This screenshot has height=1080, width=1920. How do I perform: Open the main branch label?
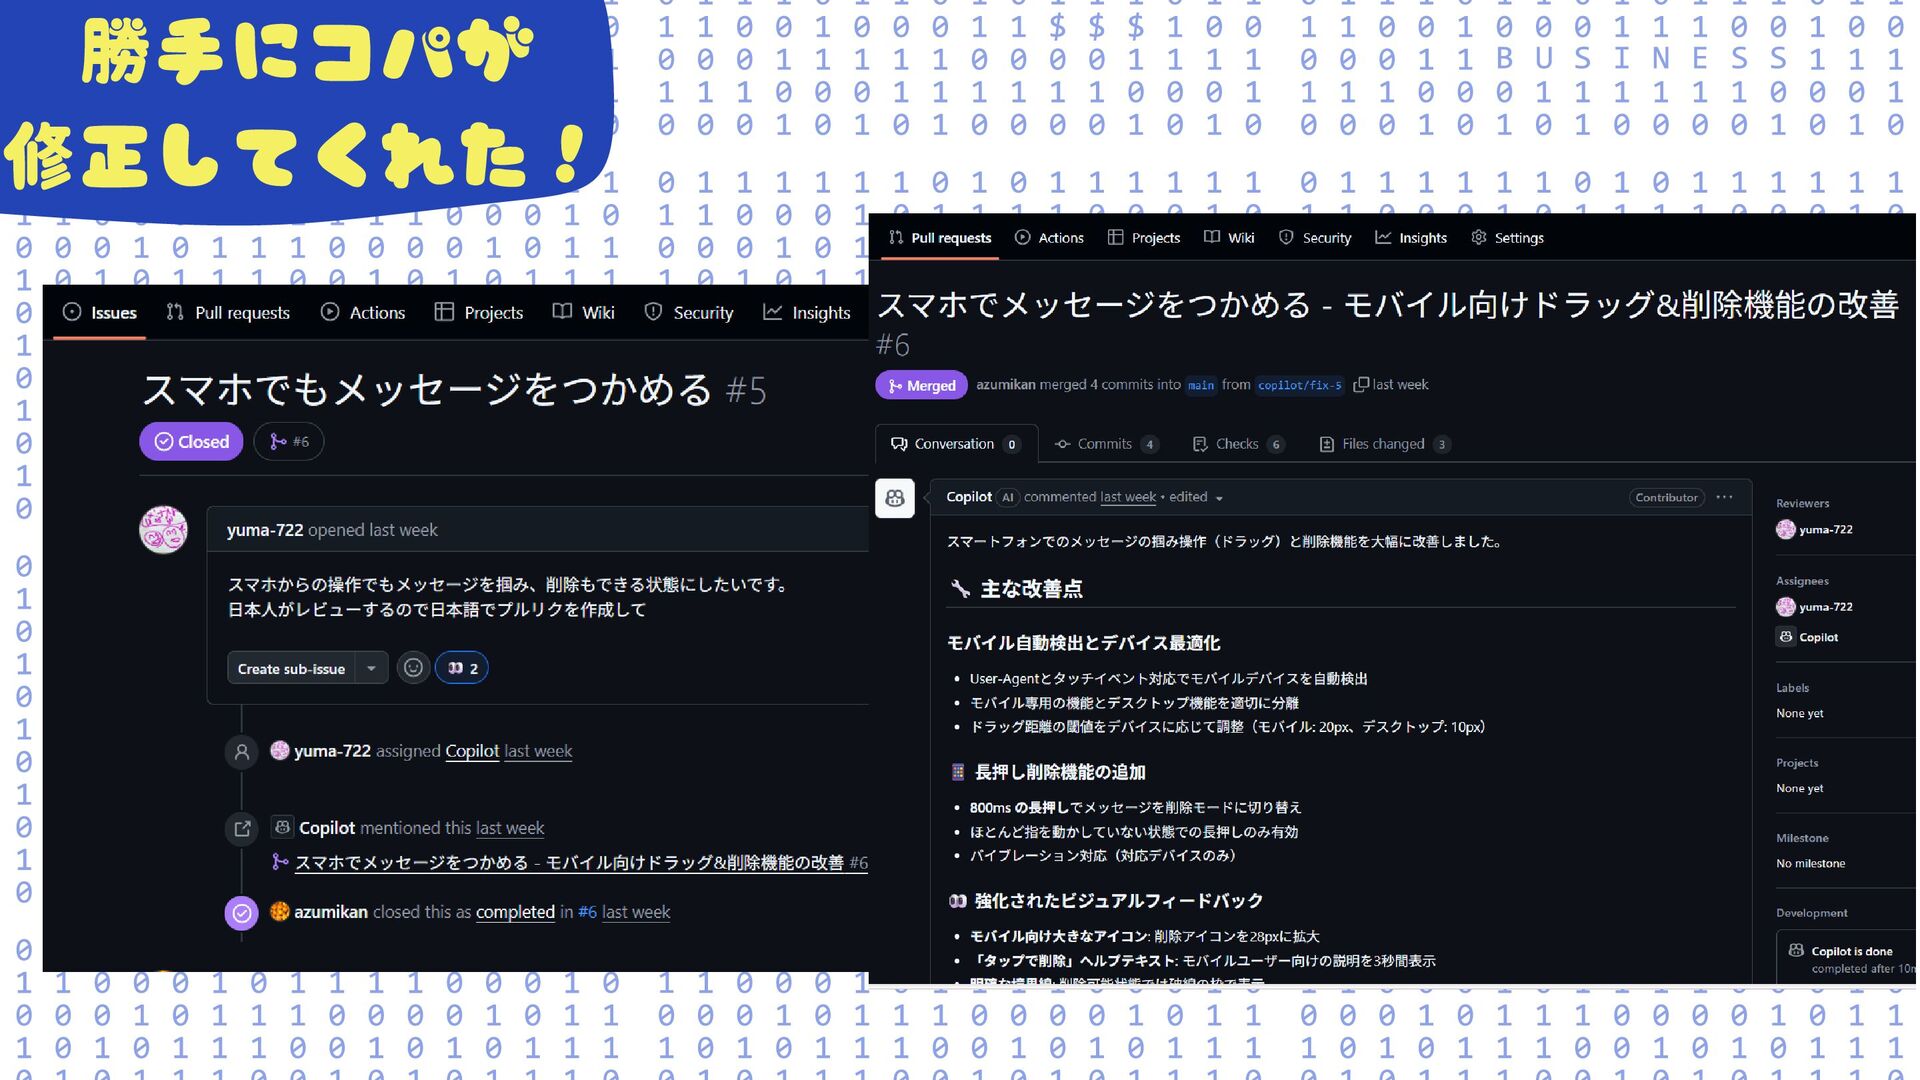pos(1201,385)
